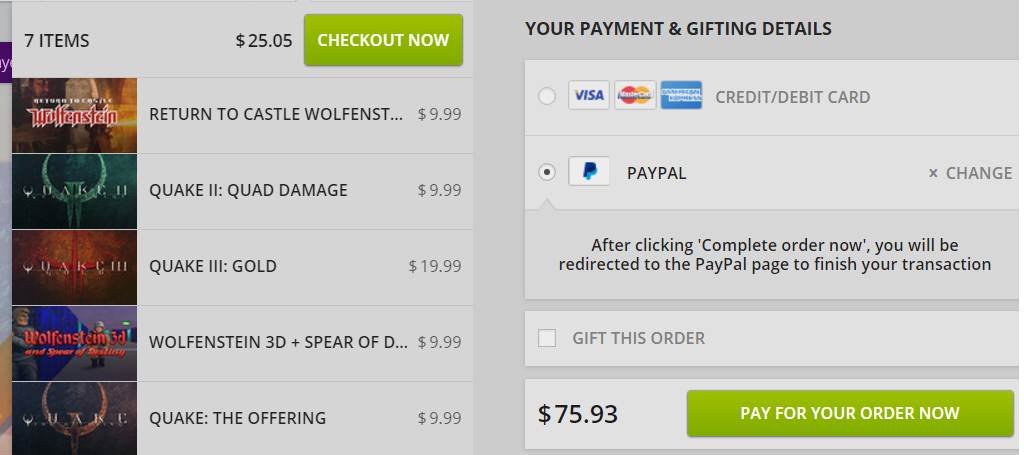Open Return to Castle Wolfenstein thumbnail
1024x455 pixels.
point(74,116)
